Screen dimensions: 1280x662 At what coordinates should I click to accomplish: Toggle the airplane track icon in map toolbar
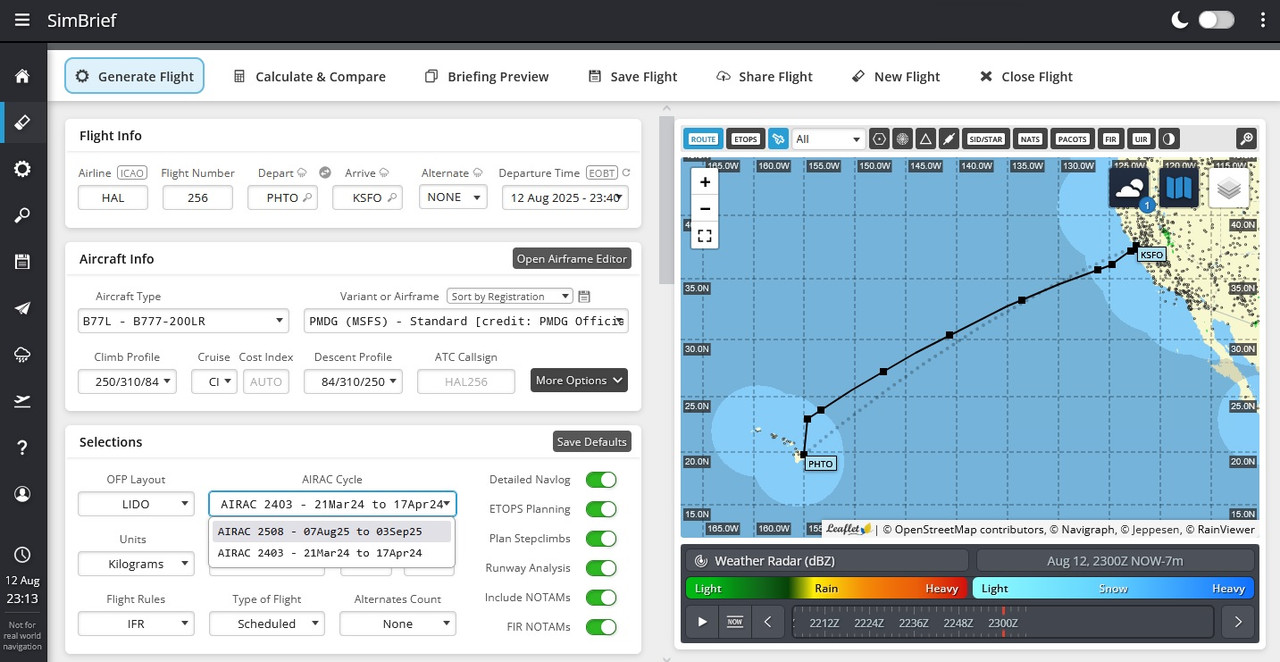click(777, 139)
